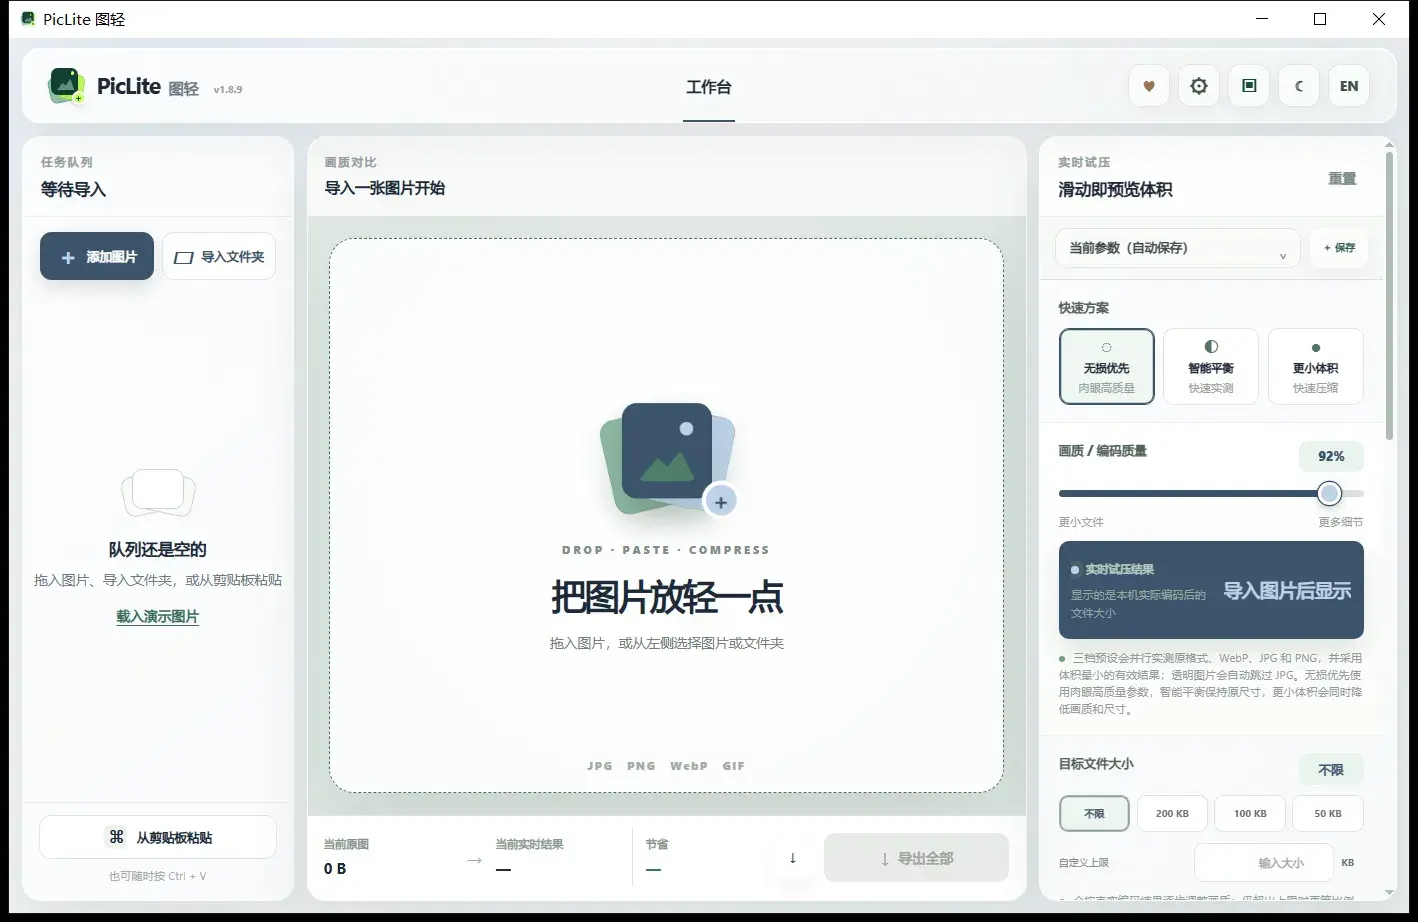
Task: Click the 92% quality value badge
Action: pos(1331,456)
